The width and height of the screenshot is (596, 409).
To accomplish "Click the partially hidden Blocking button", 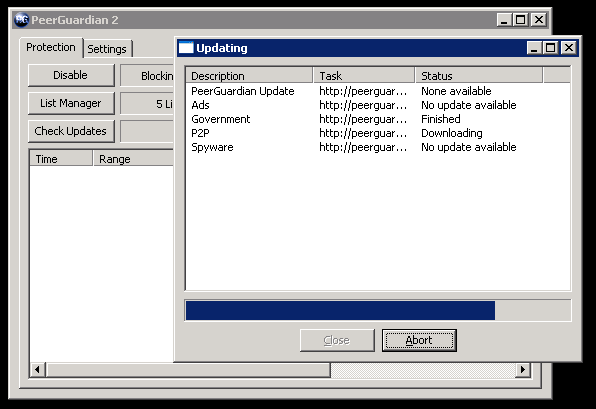I will tap(147, 76).
